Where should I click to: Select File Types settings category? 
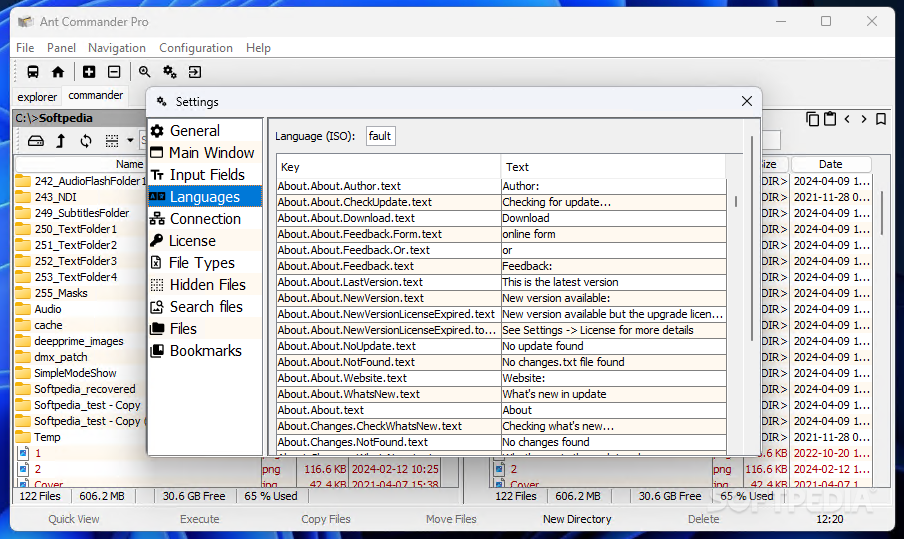(205, 263)
